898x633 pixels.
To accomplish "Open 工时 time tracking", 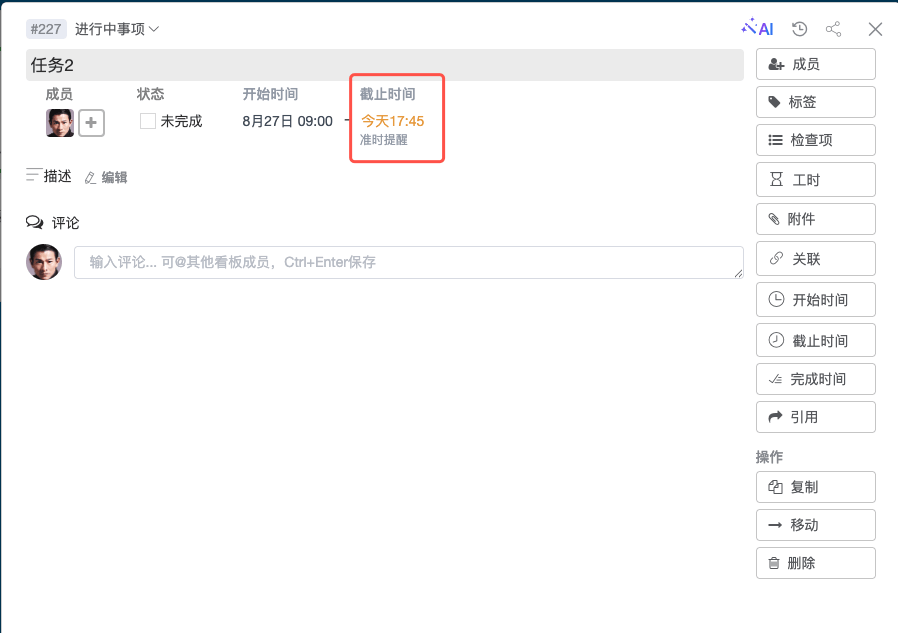I will [x=815, y=180].
